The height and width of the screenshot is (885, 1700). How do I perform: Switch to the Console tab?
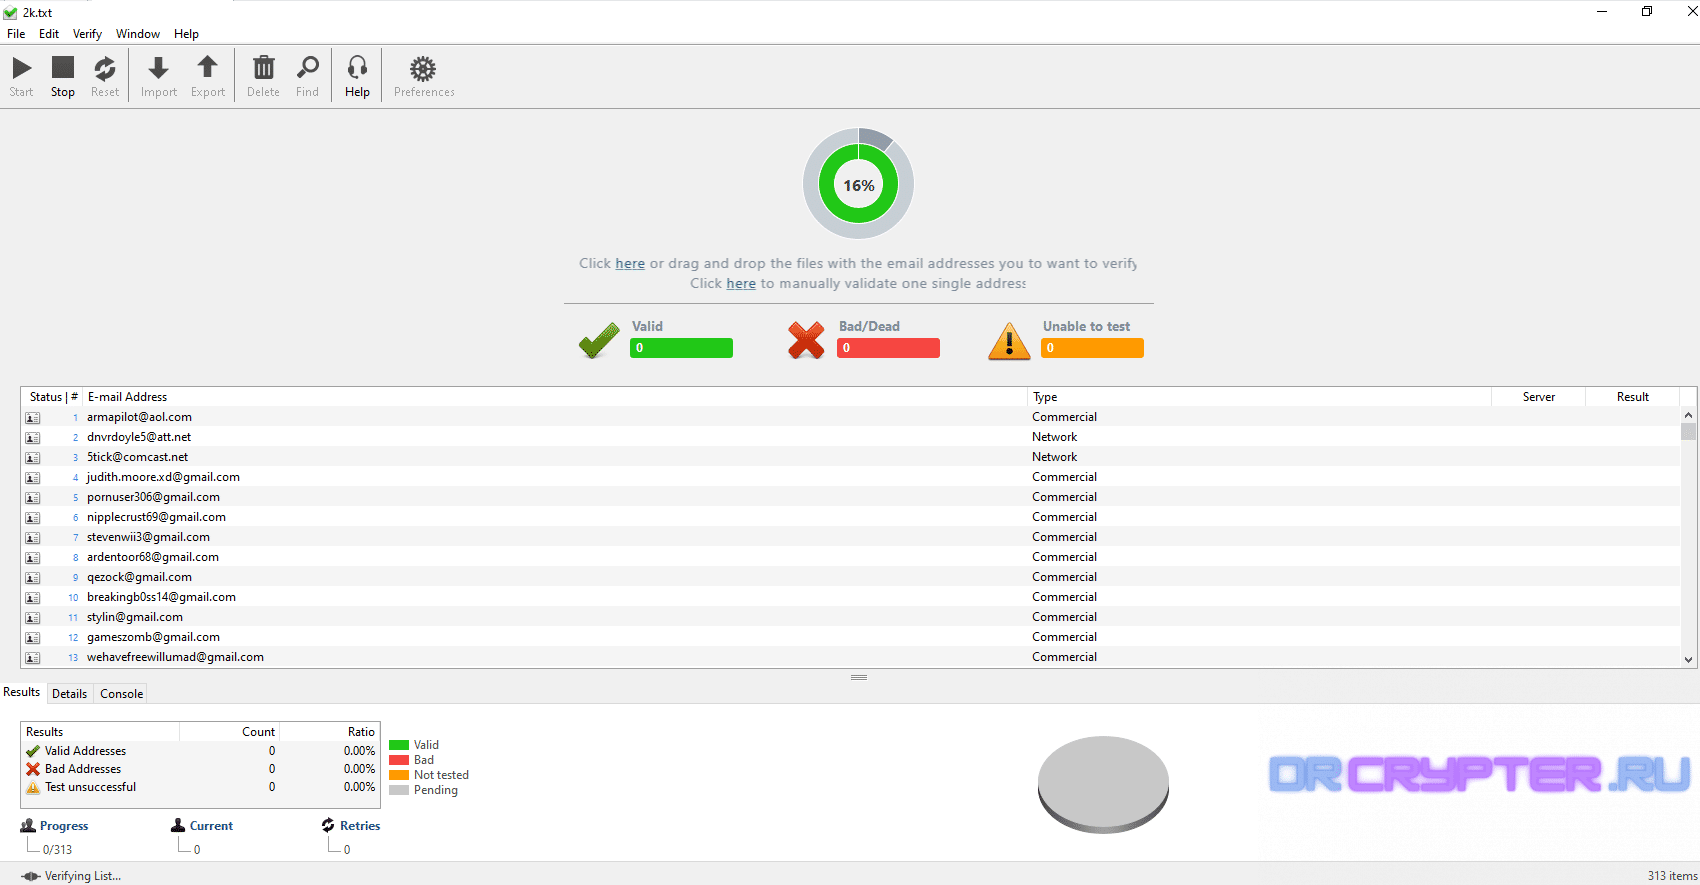click(x=122, y=694)
